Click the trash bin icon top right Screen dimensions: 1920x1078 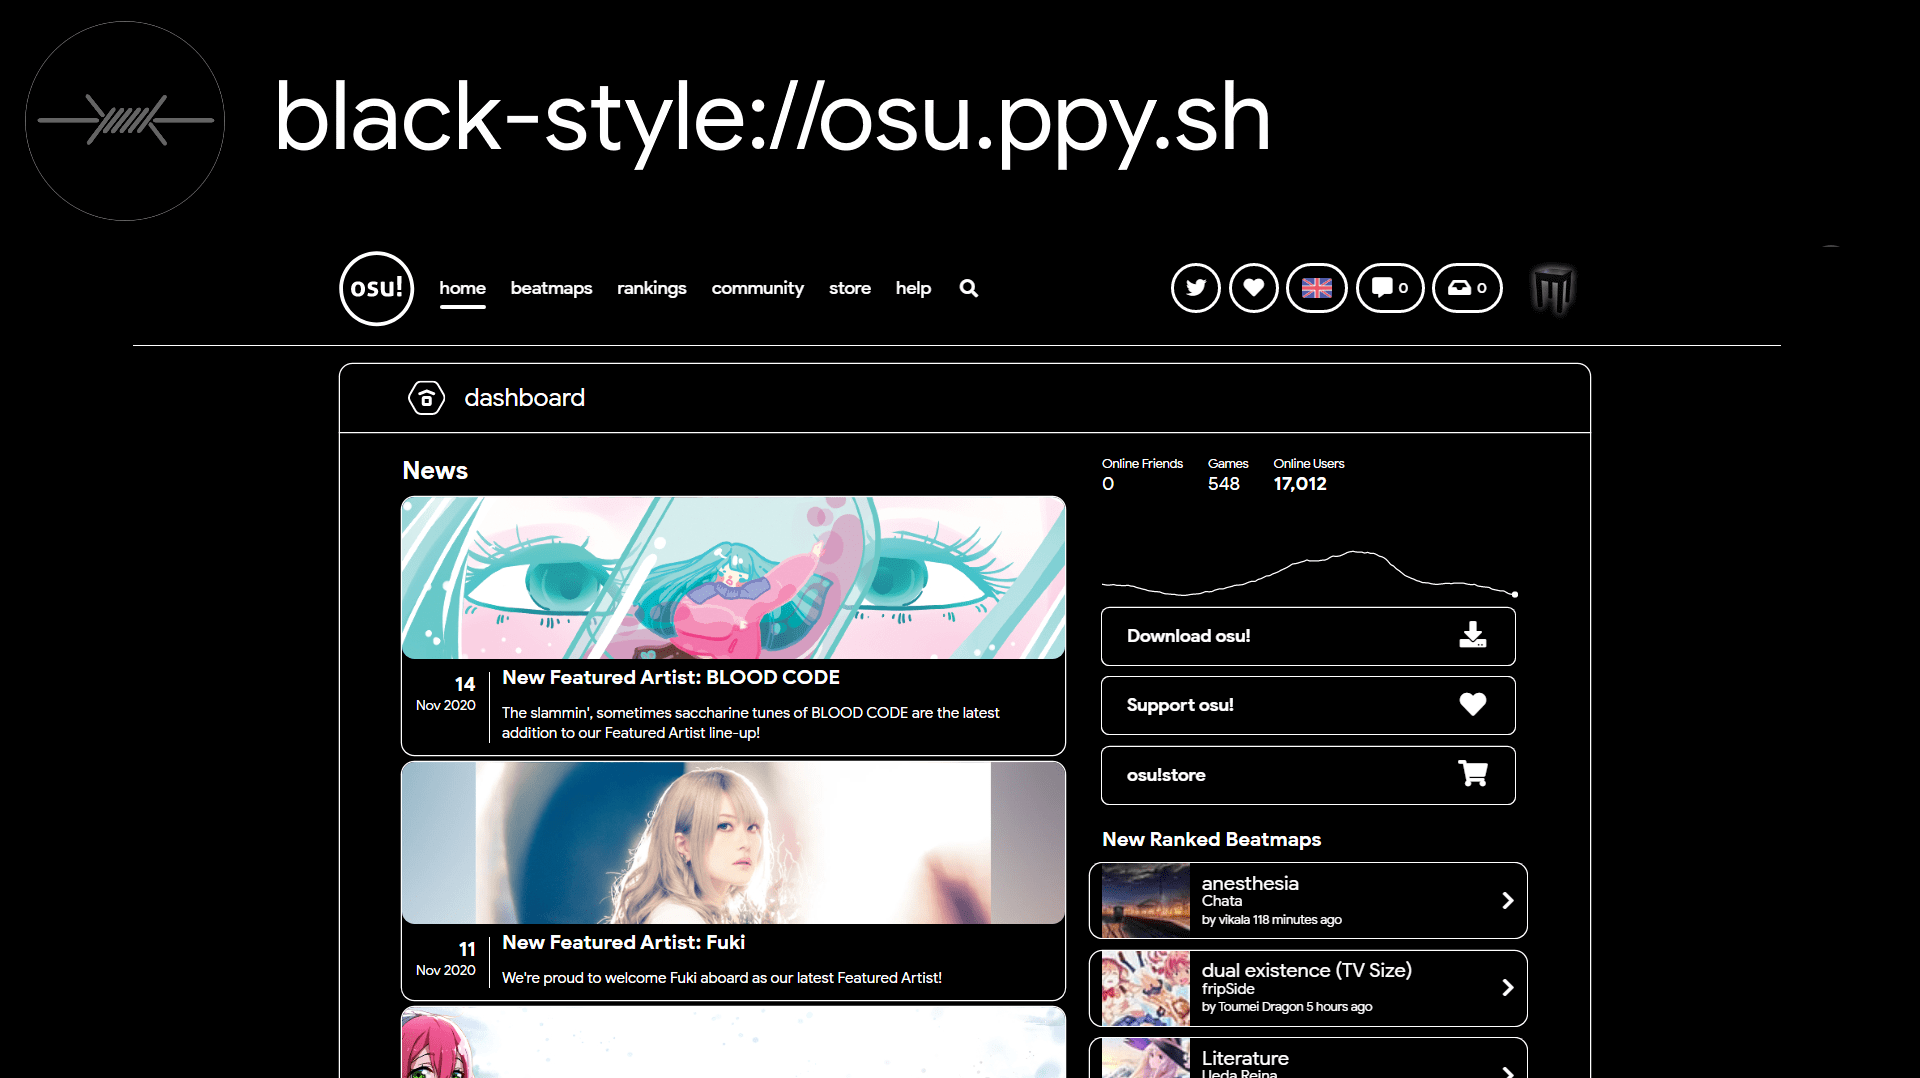pos(1554,288)
